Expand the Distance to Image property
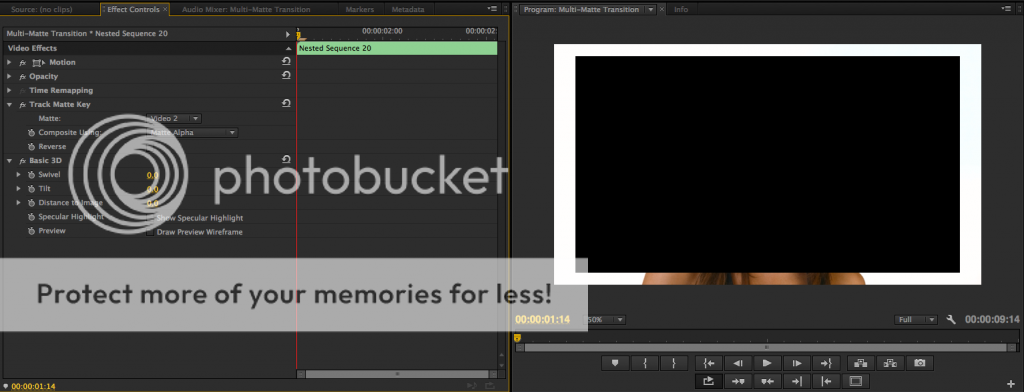This screenshot has height=392, width=1024. click(19, 203)
